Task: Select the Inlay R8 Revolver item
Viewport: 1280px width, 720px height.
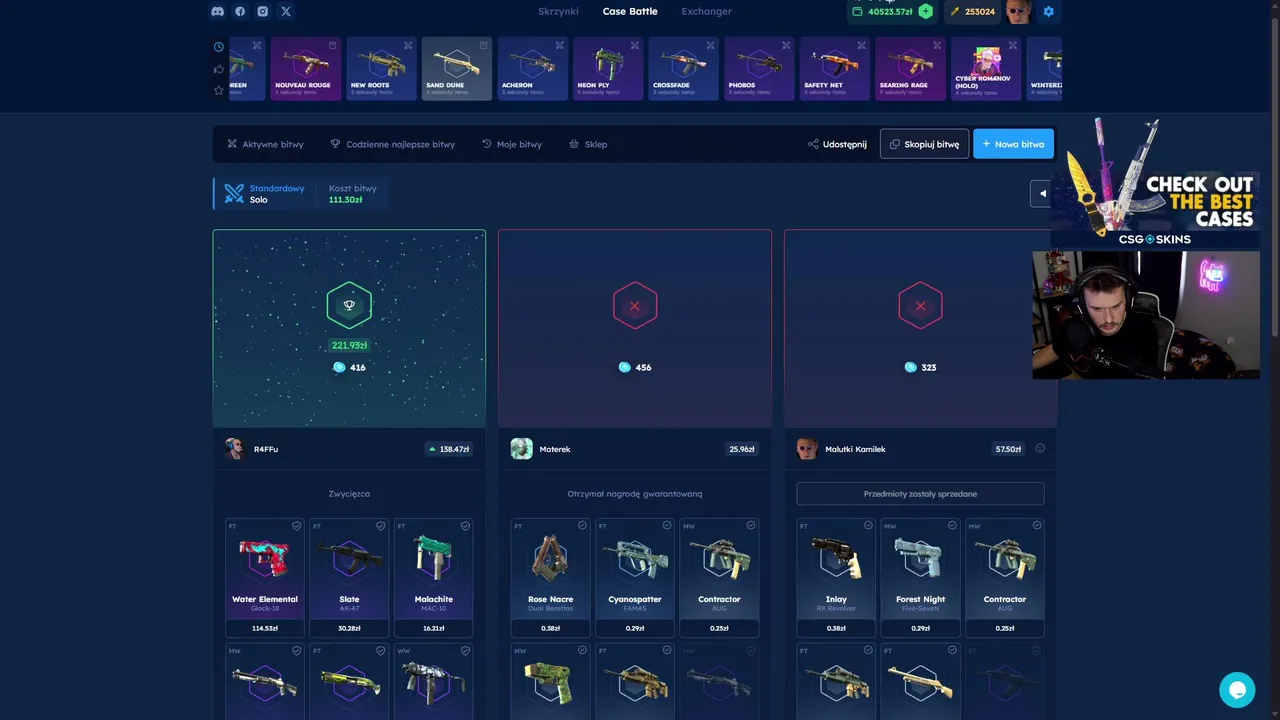Action: tap(836, 577)
